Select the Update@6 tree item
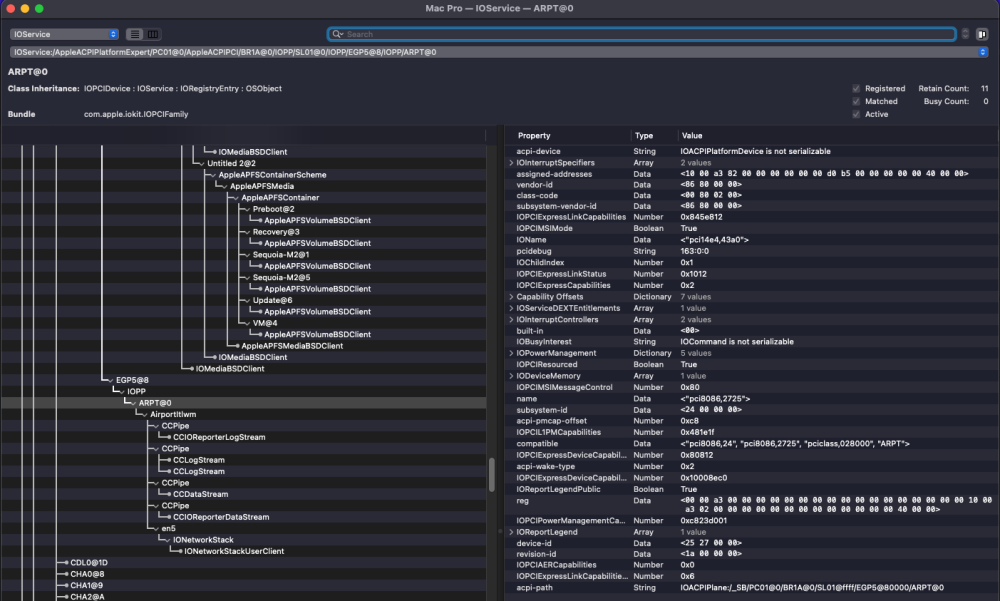The width and height of the screenshot is (1000, 601). click(x=272, y=300)
